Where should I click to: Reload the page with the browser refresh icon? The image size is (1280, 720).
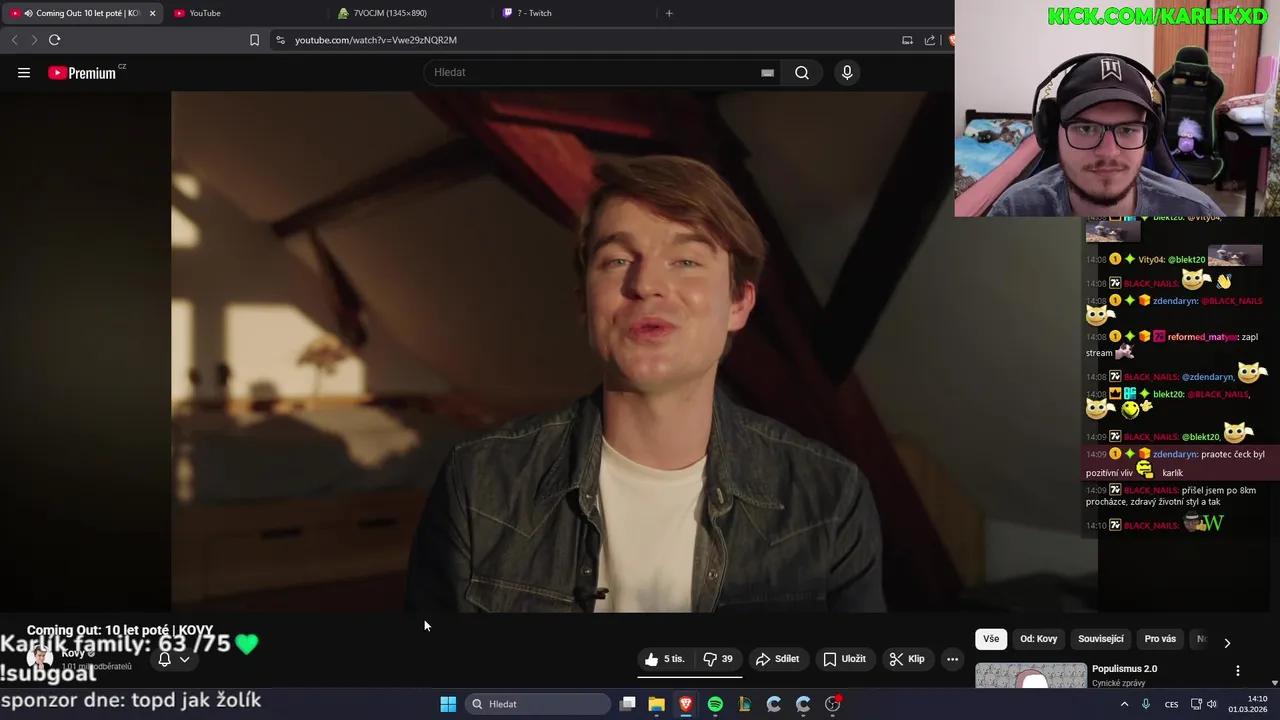pos(54,40)
